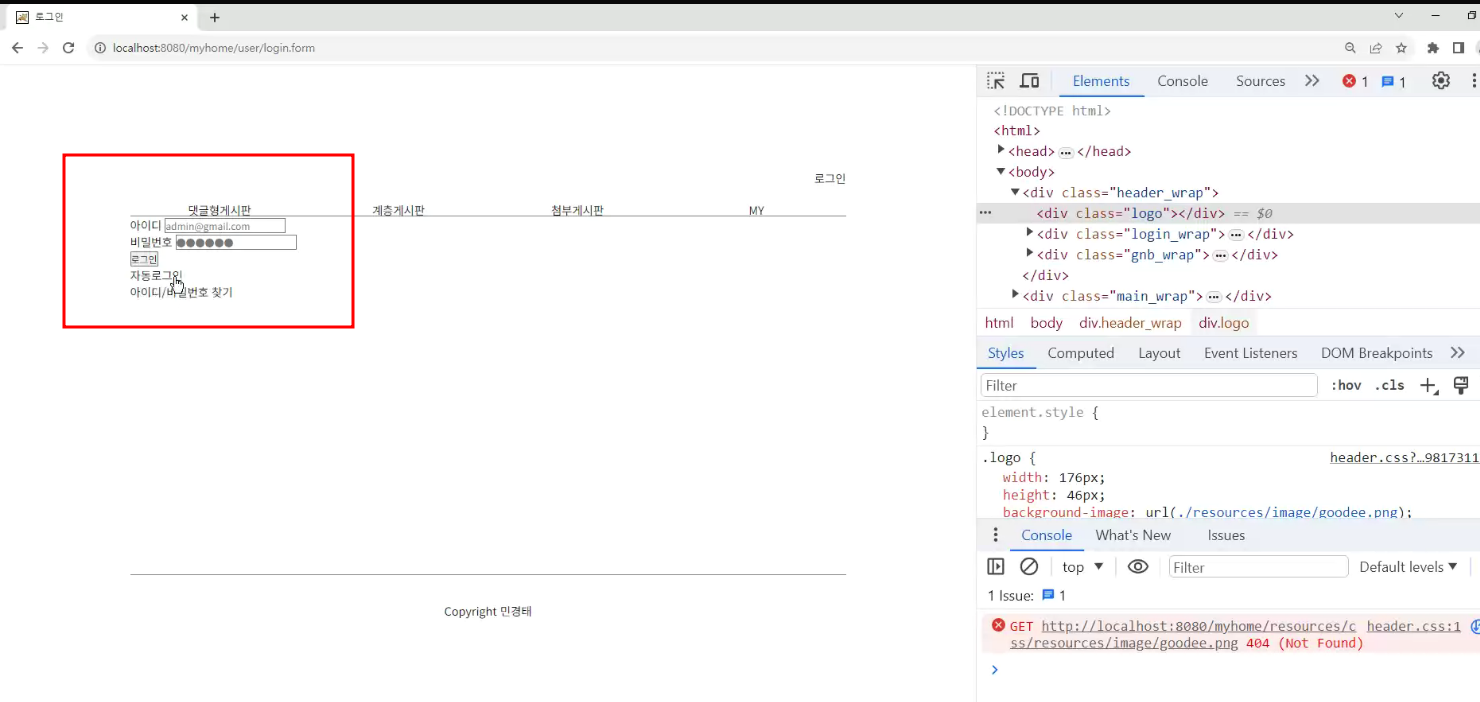Show the error count badge
Viewport: 1480px width, 702px height.
click(1355, 82)
